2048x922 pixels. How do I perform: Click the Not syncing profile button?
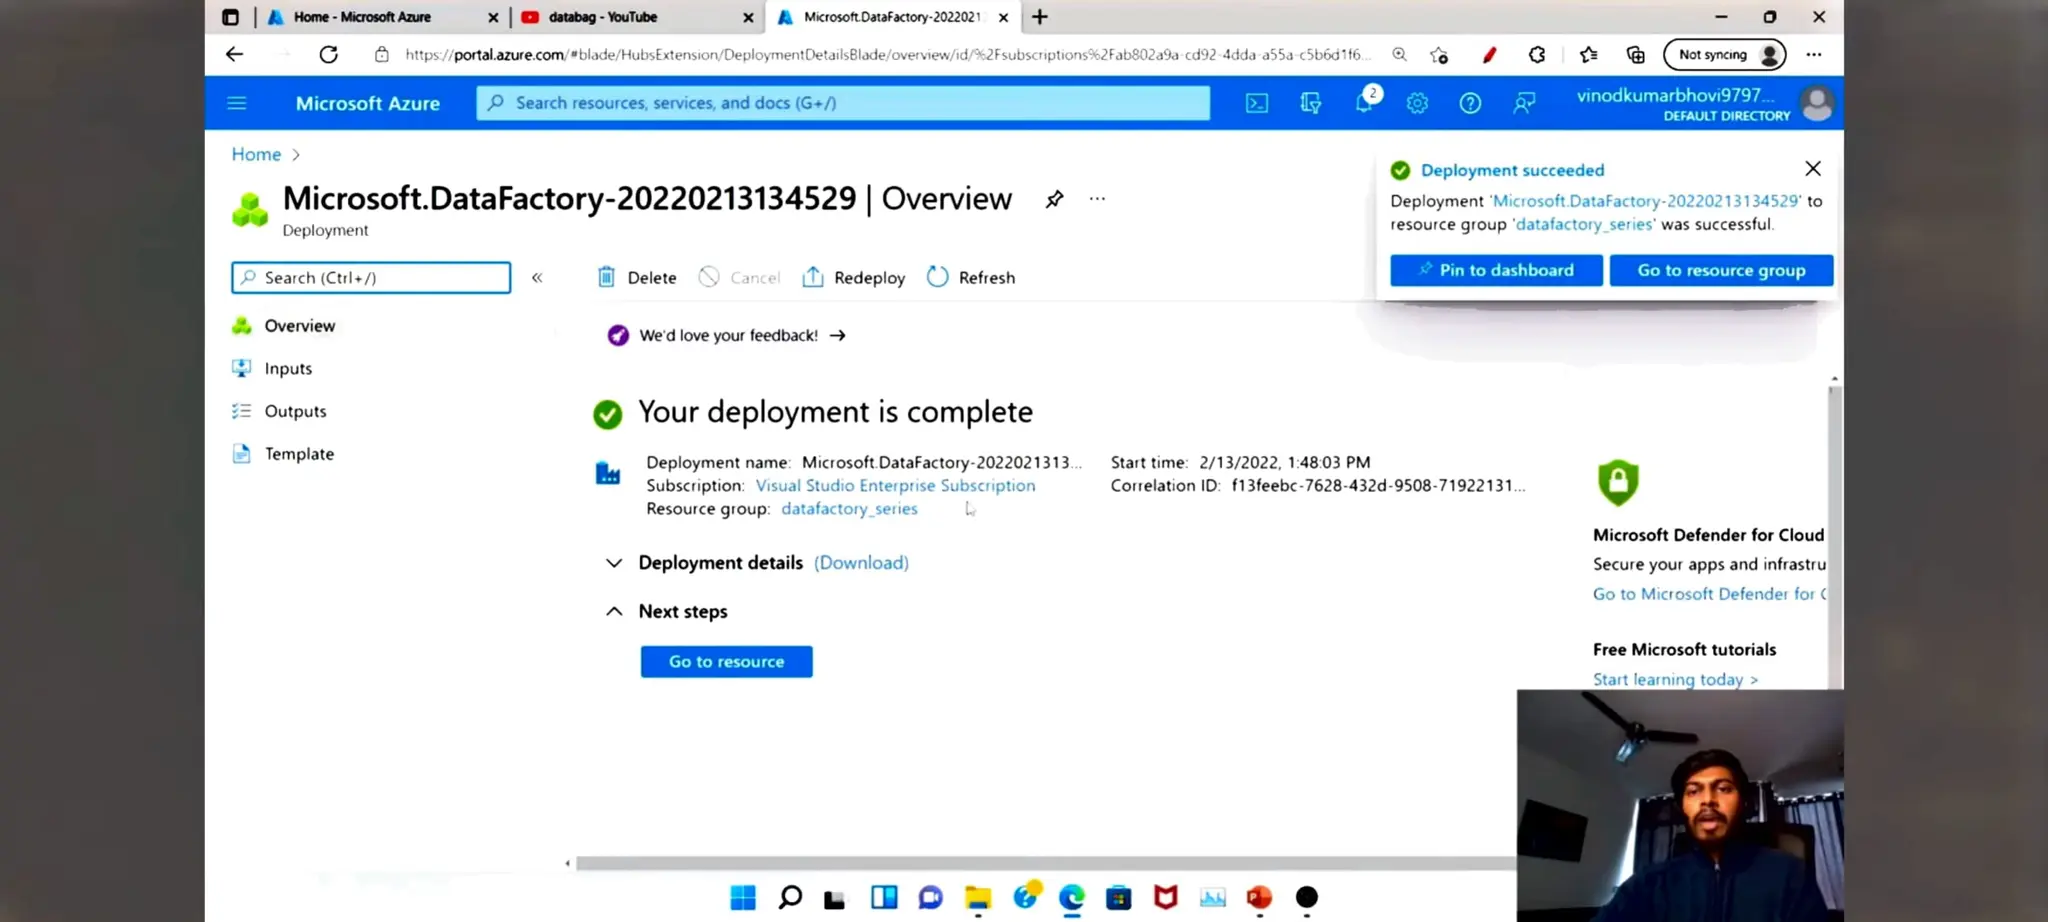pyautogui.click(x=1725, y=55)
